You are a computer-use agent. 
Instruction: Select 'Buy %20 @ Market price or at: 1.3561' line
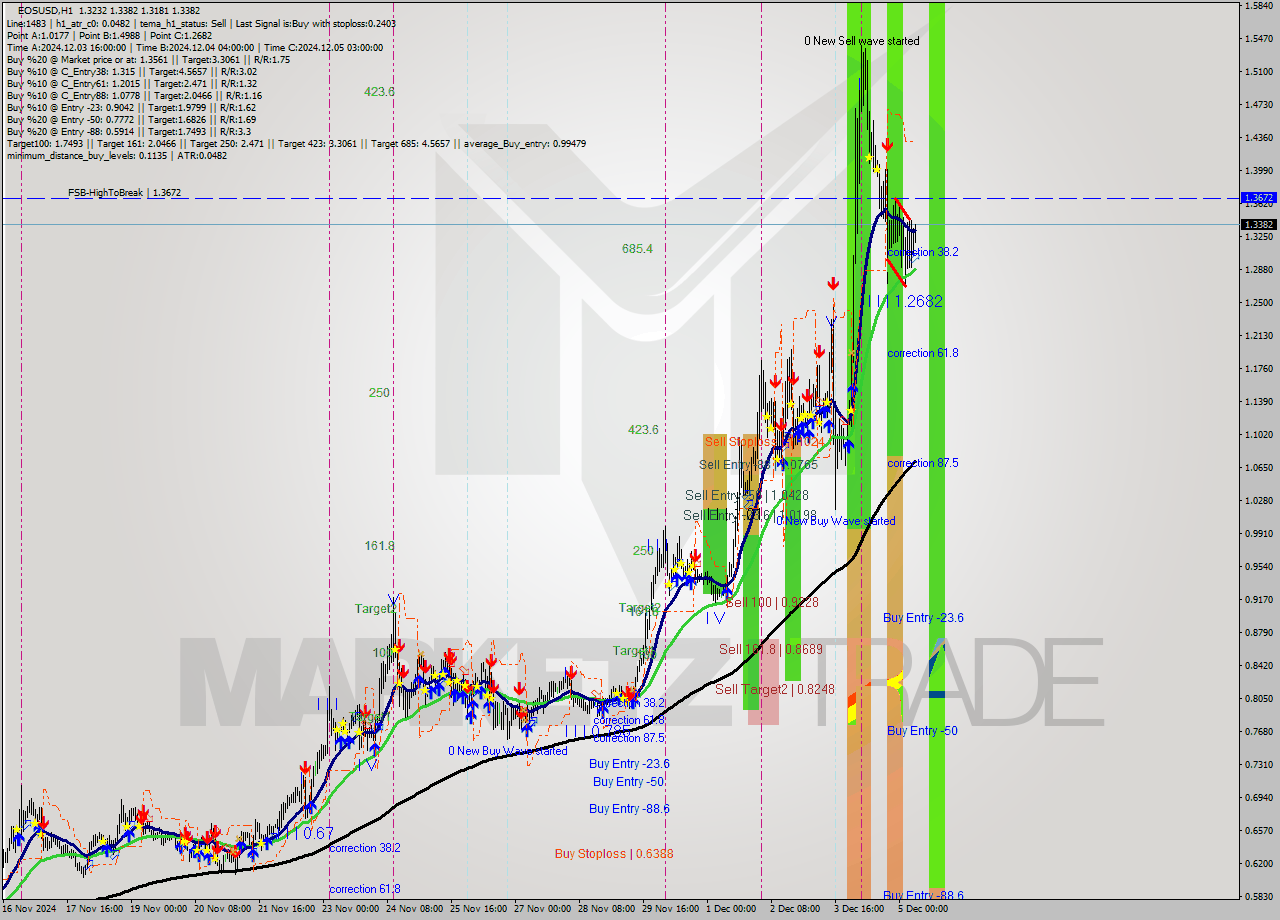(148, 59)
